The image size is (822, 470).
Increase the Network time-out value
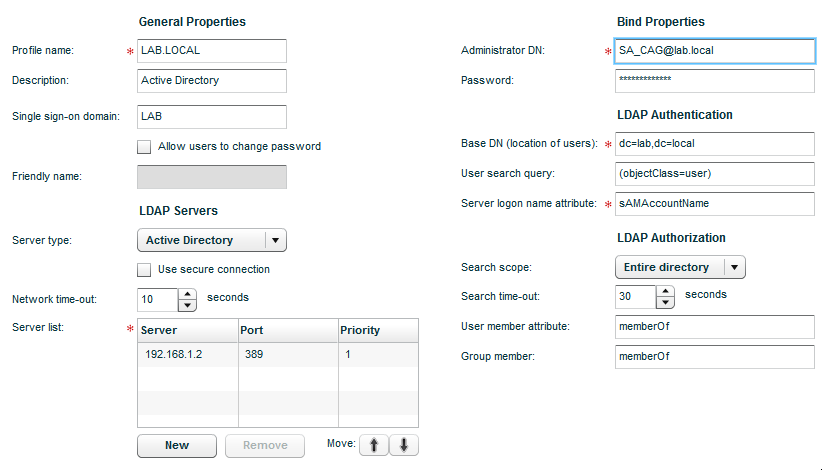[x=187, y=294]
